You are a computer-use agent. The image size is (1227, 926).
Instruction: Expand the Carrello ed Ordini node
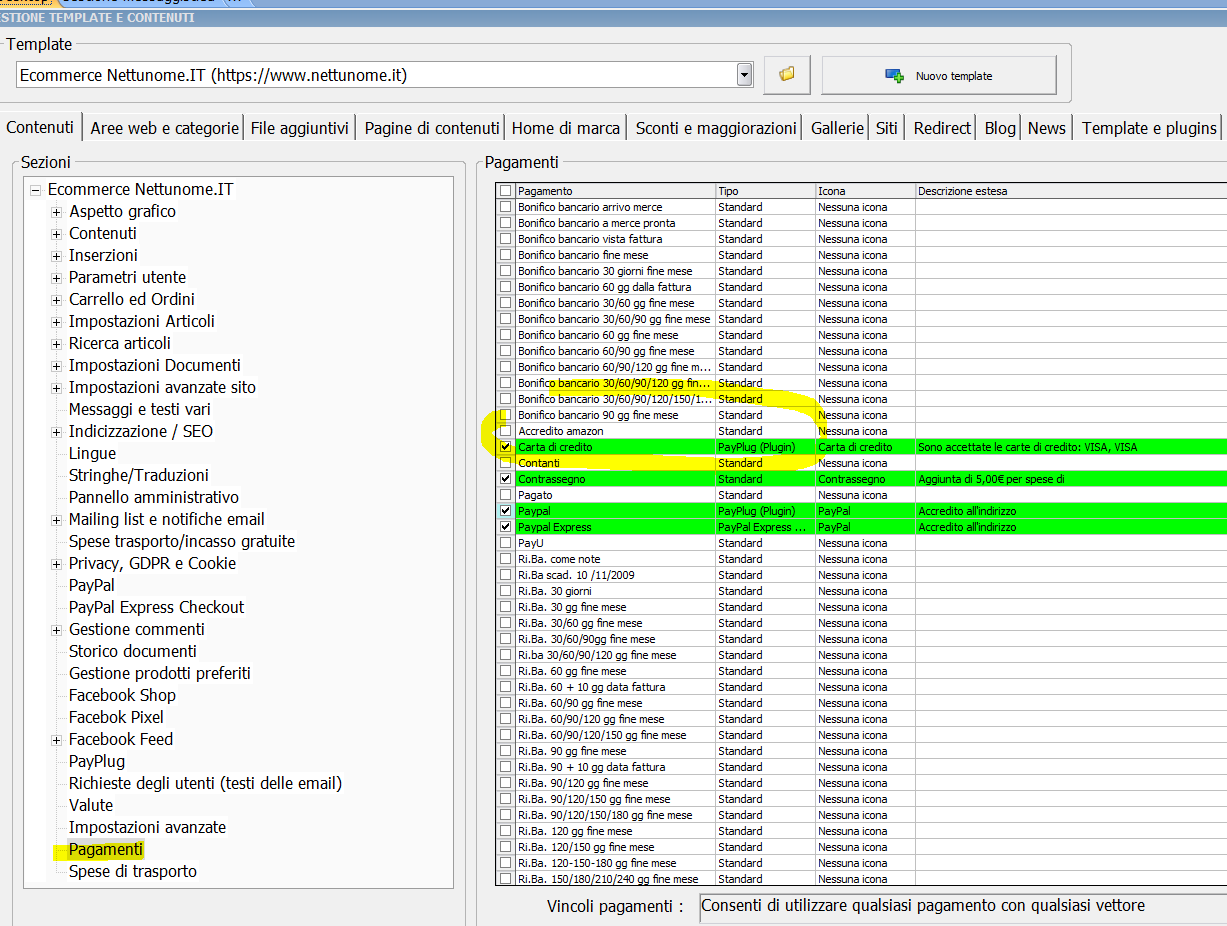(57, 300)
